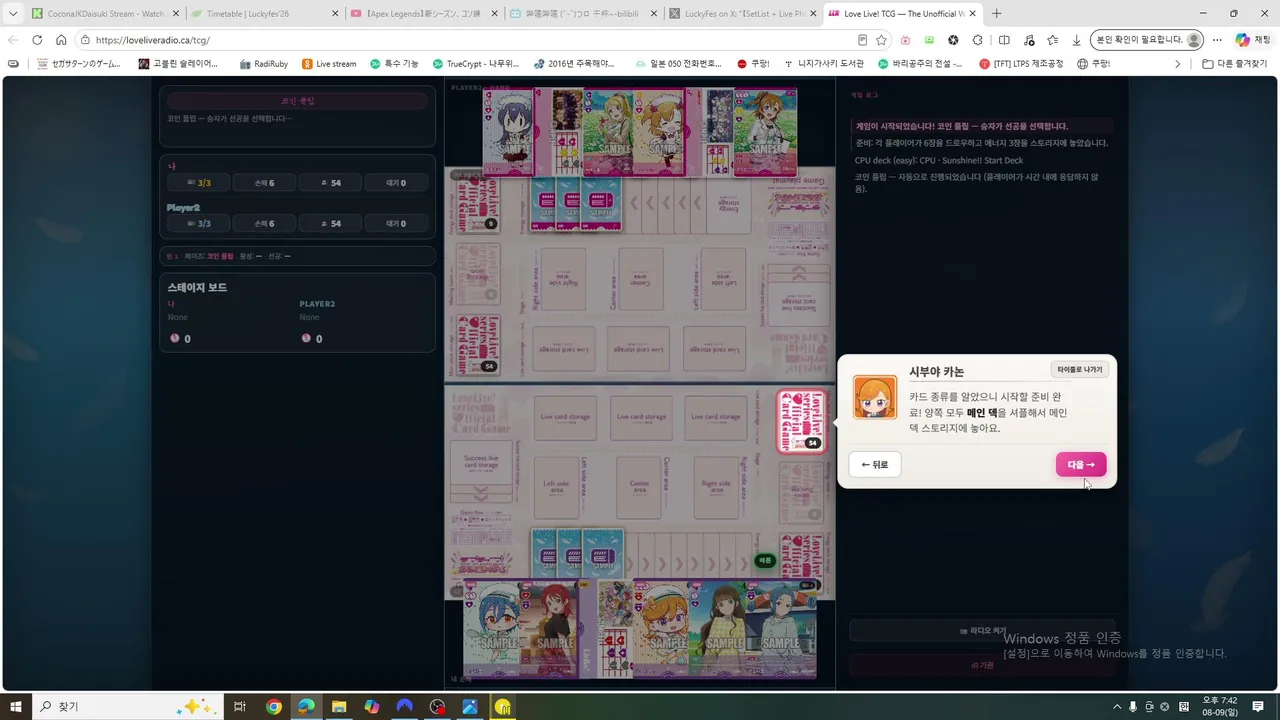Viewport: 1280px width, 720px height.
Task: Open the RadiRuby bookmark
Action: (263, 64)
